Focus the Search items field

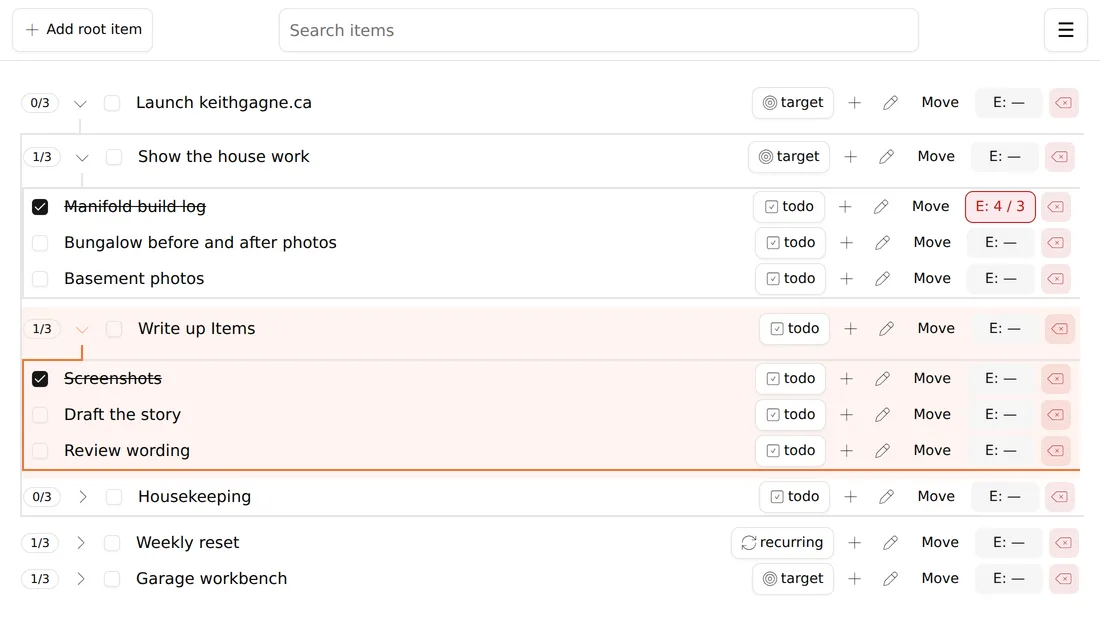598,30
